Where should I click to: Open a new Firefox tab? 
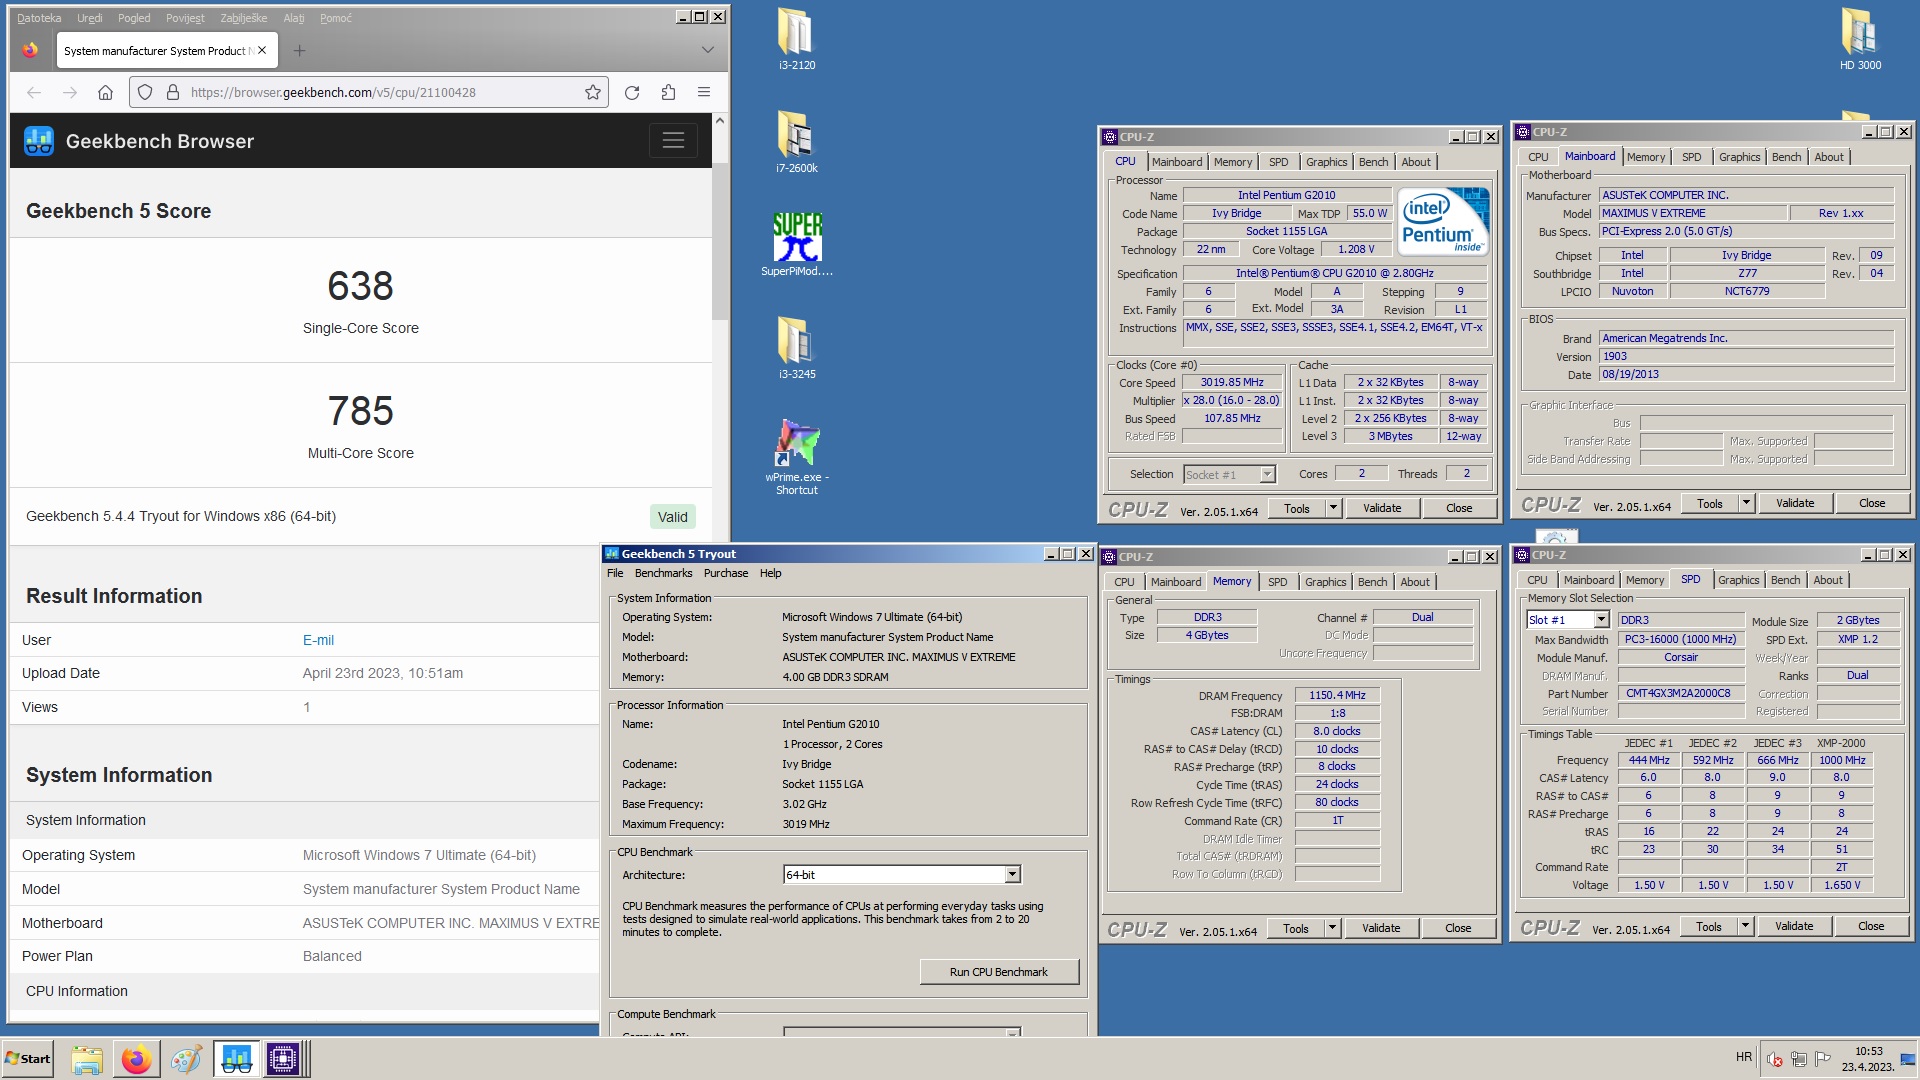(299, 50)
